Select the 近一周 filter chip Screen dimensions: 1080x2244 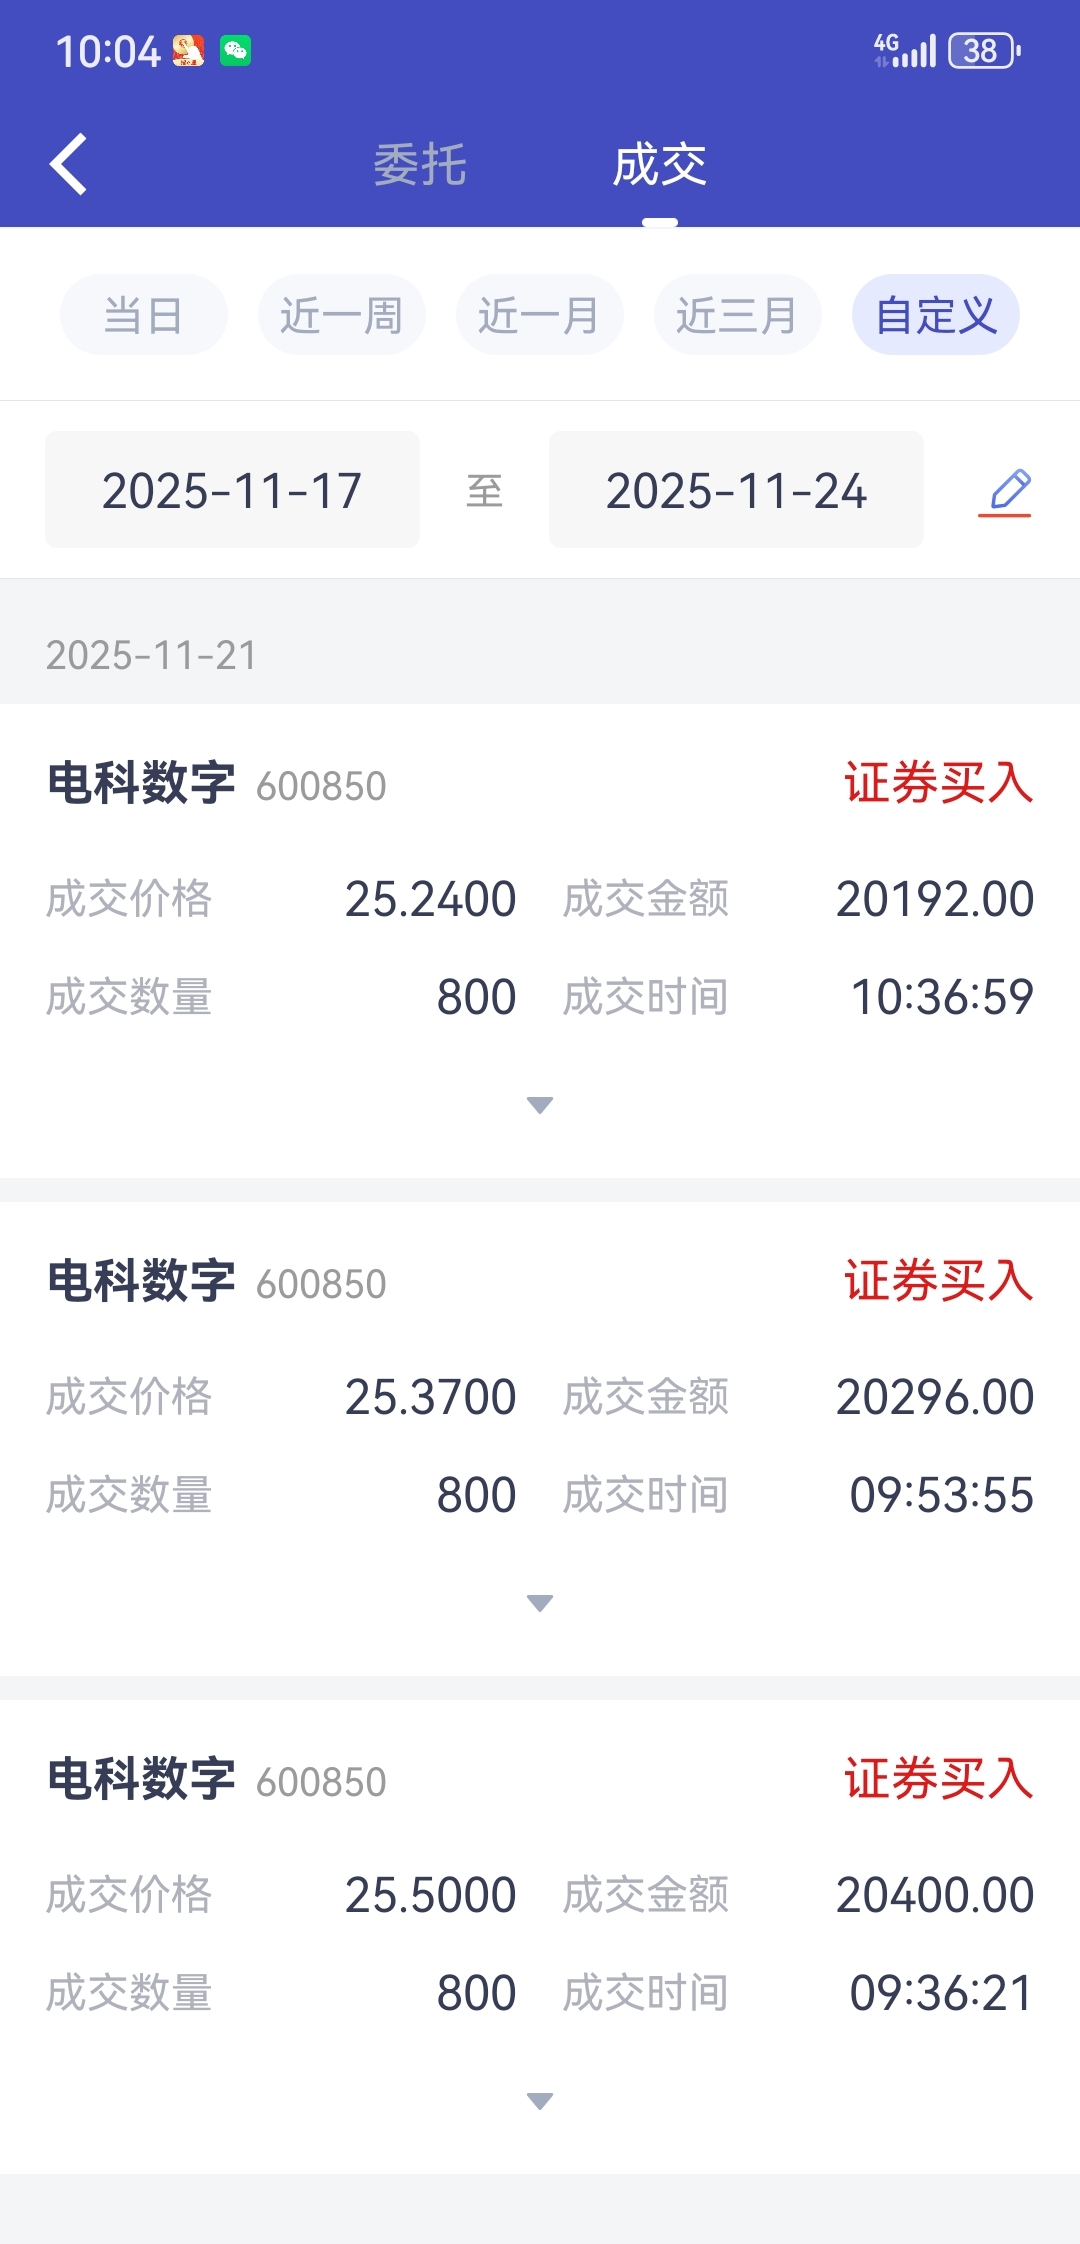[342, 315]
